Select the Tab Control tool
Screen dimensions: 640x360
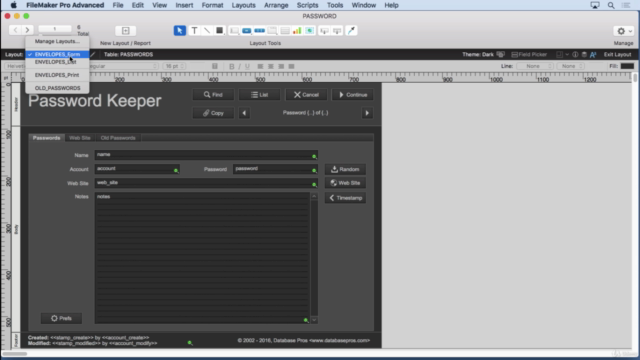pyautogui.click(x=272, y=31)
